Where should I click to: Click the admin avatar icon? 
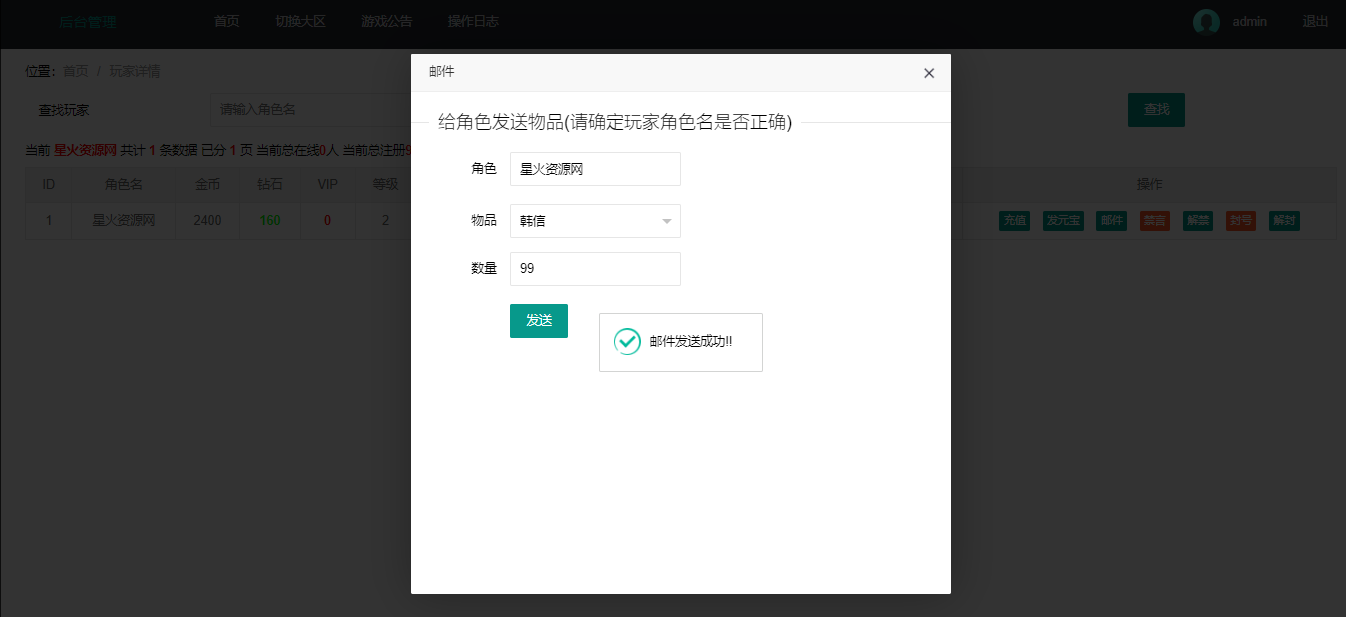click(x=1206, y=22)
